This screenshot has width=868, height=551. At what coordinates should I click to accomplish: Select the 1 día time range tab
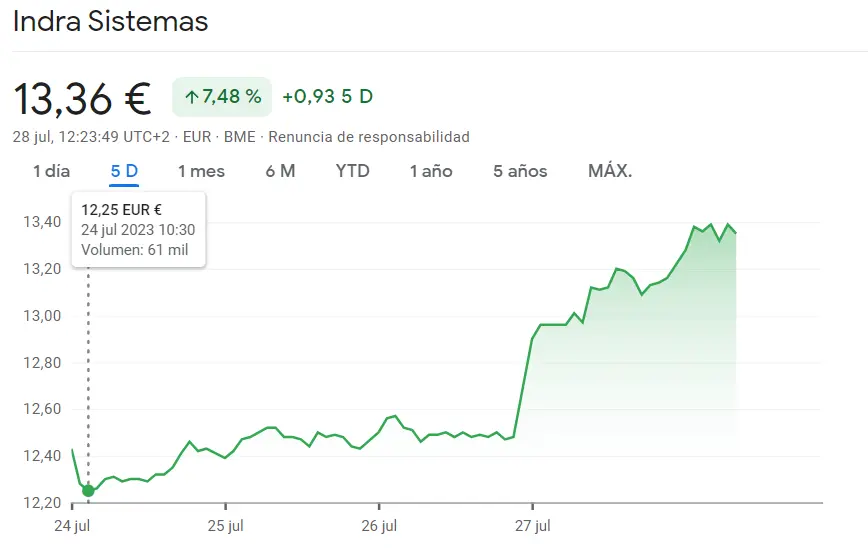51,171
